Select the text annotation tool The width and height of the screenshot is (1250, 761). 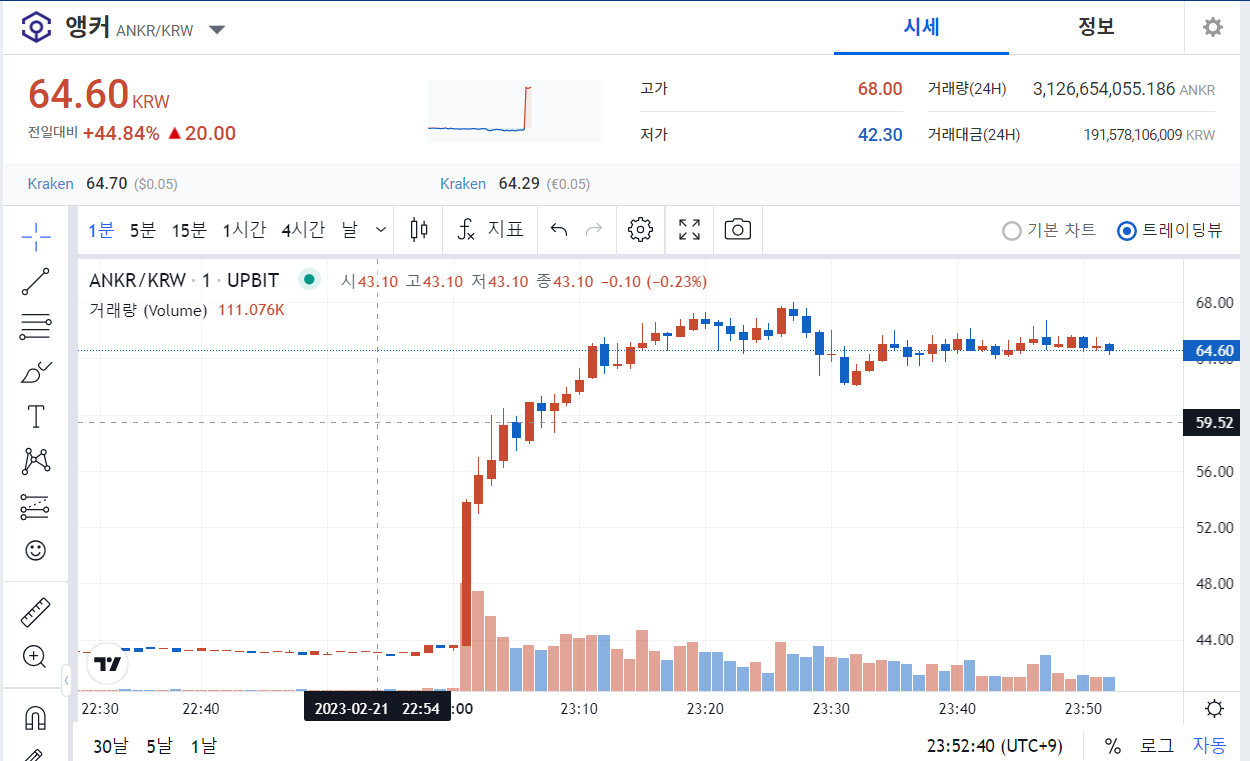[x=36, y=416]
